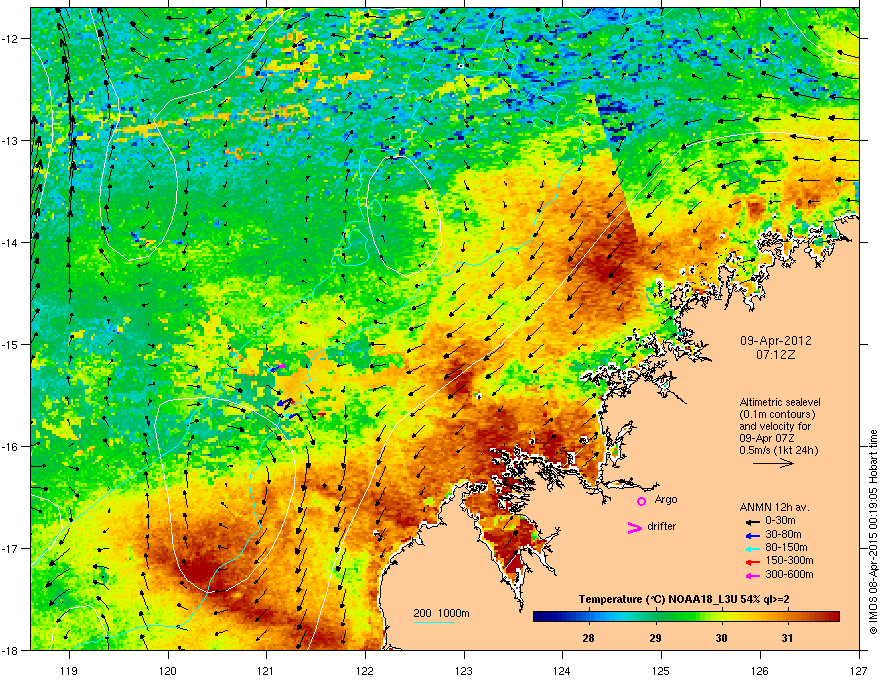
Task: Click the '200 1000m' isobath label
Action: (441, 613)
